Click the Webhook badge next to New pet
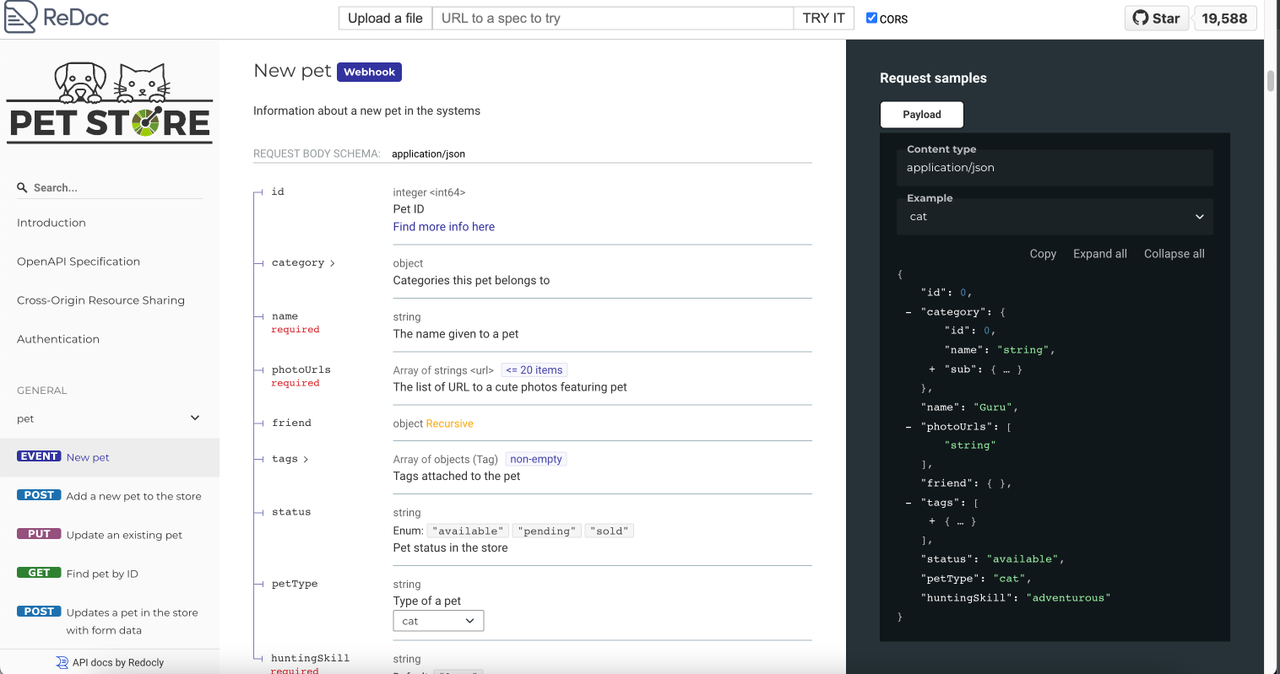 [369, 71]
